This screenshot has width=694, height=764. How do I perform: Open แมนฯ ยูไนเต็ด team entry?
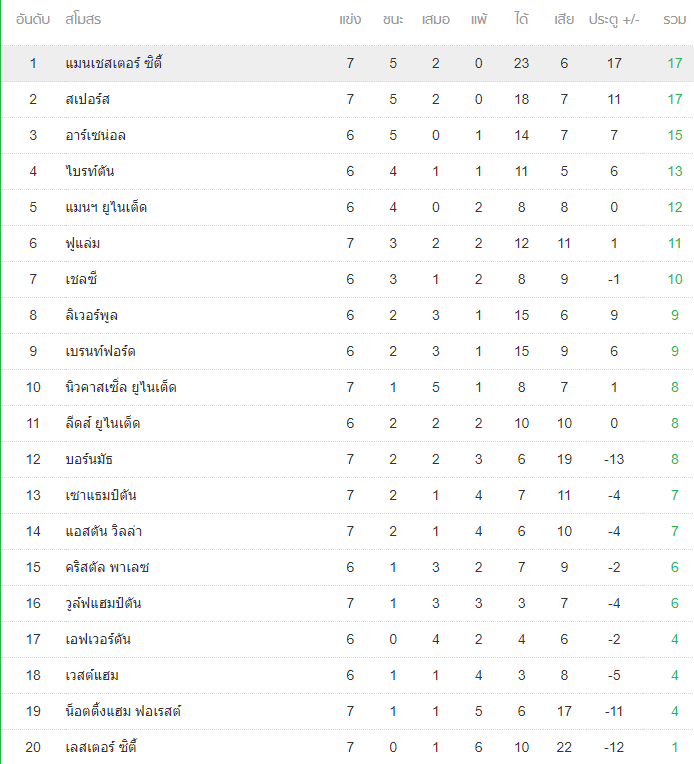[106, 207]
